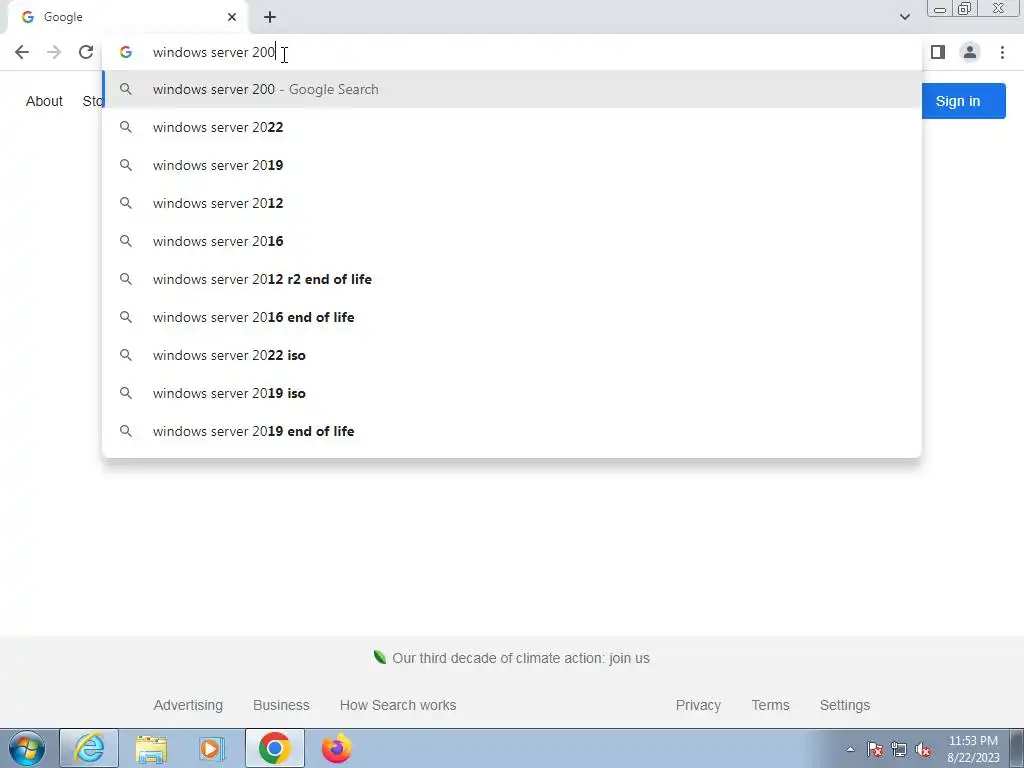Screen dimensions: 1024x768
Task: Launch Firefox from the taskbar
Action: (x=336, y=748)
